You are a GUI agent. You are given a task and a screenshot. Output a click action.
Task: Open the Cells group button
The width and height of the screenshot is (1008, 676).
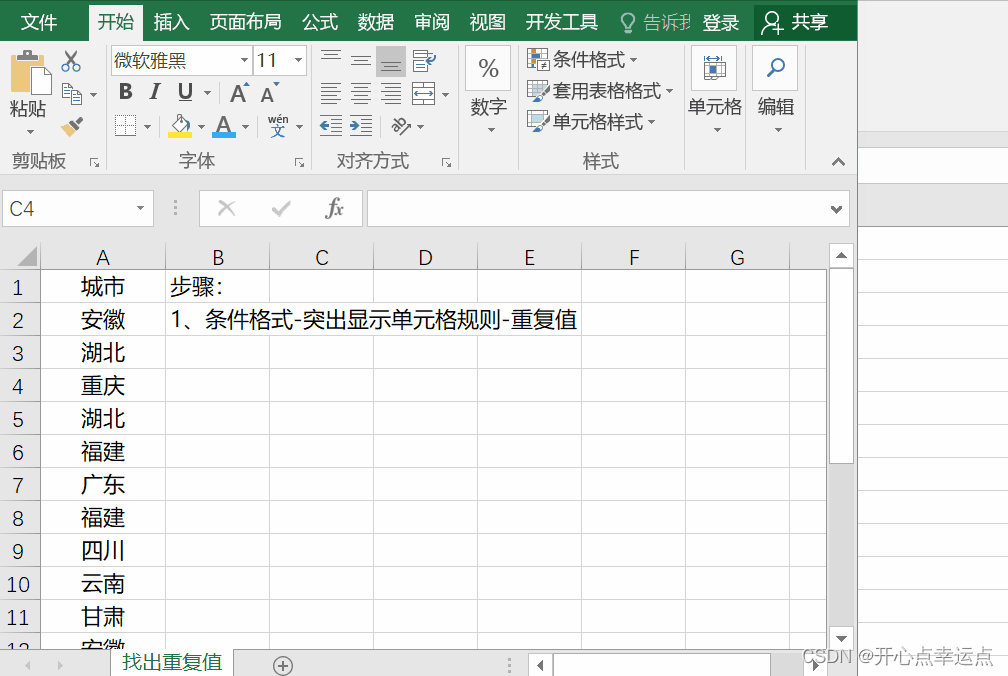[715, 89]
